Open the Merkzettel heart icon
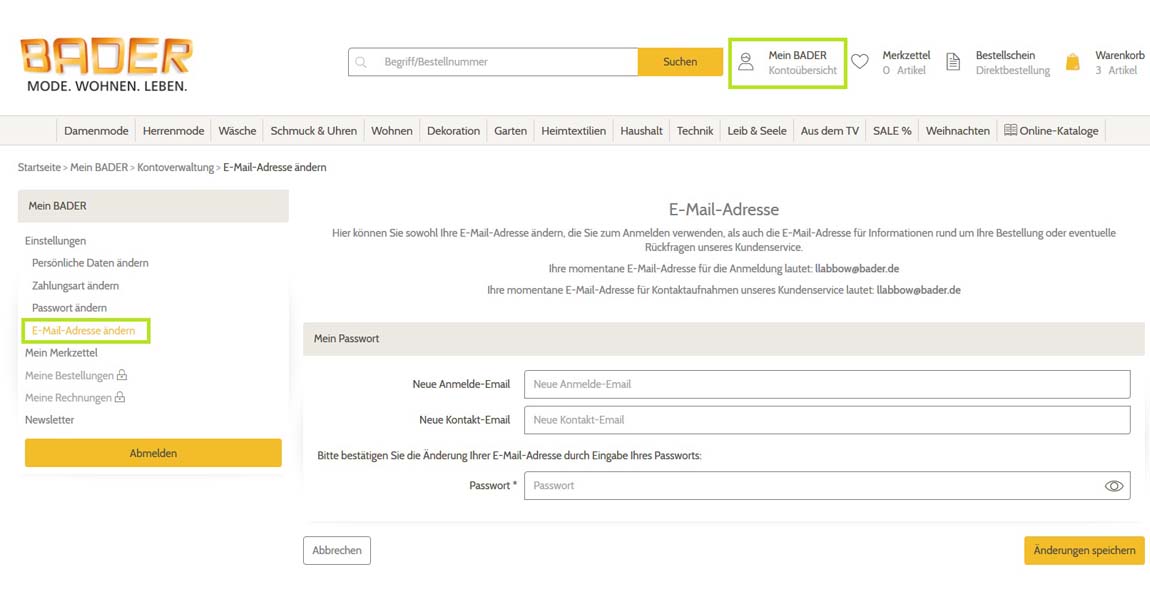 pos(860,62)
